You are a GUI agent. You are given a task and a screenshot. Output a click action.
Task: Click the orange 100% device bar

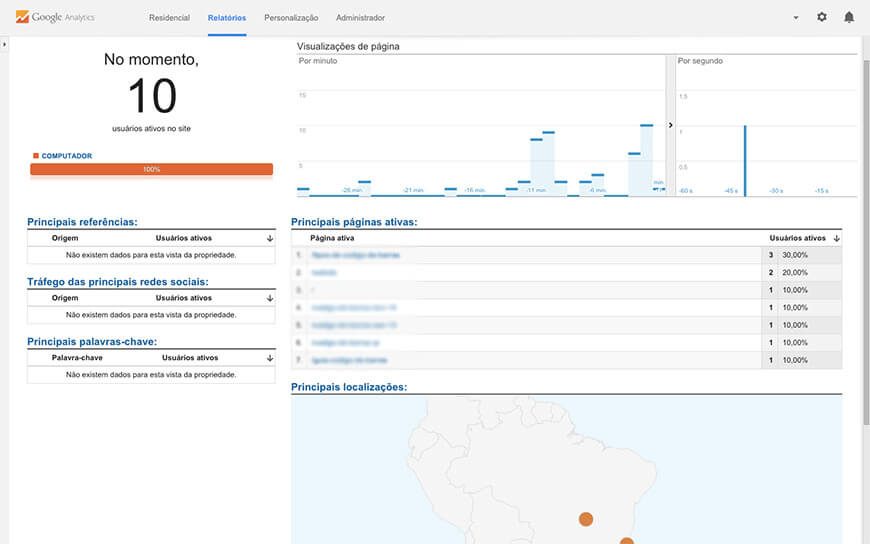(x=151, y=170)
